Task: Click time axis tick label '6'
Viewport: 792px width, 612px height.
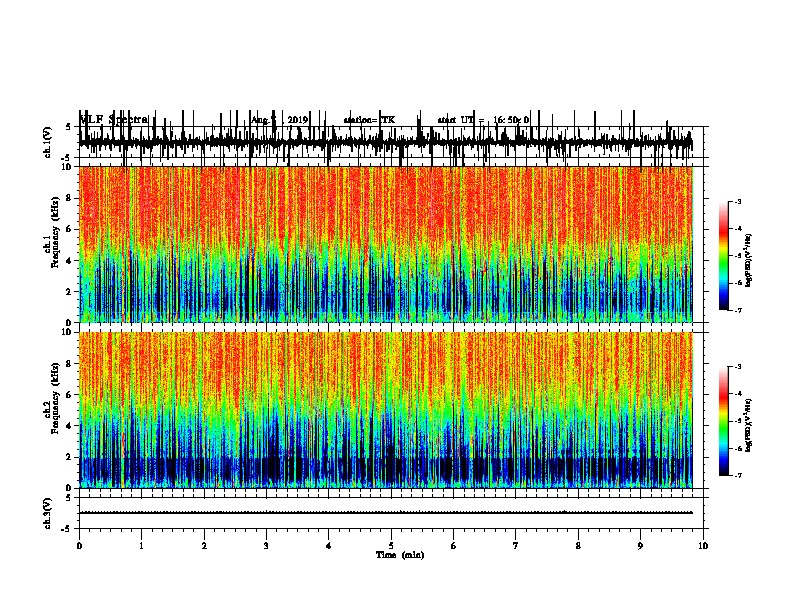Action: (453, 546)
